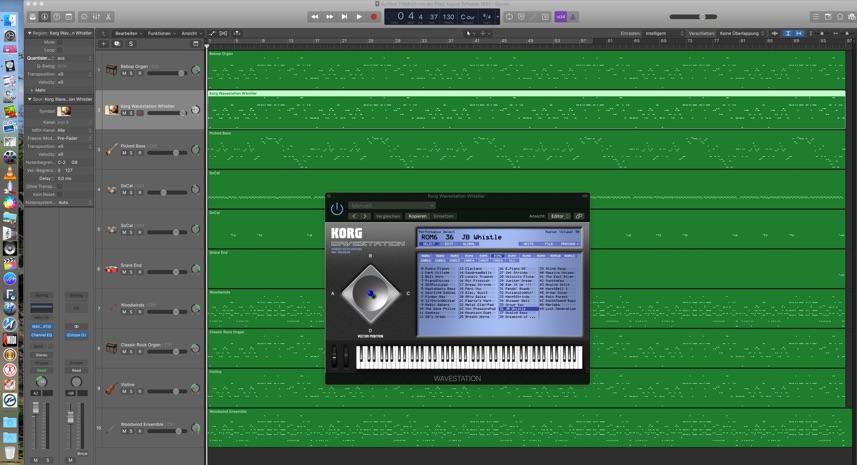Screen dimensions: 857x465
Task: Toggle Korg plugin power button
Action: 337,209
